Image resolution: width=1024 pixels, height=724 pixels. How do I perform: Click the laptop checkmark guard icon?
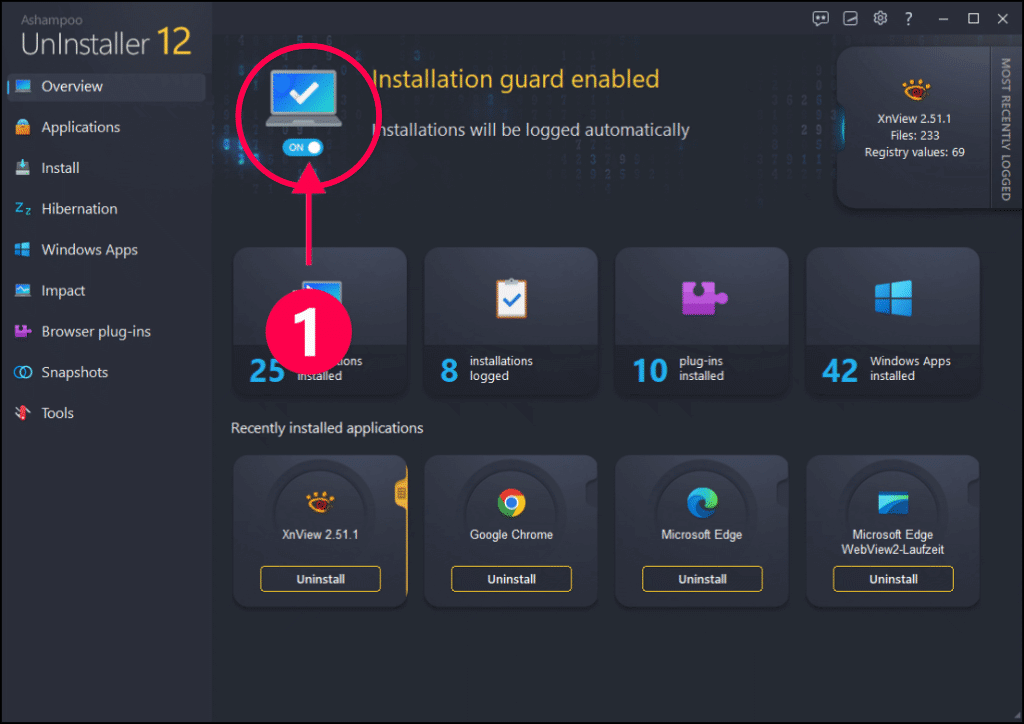tap(304, 98)
